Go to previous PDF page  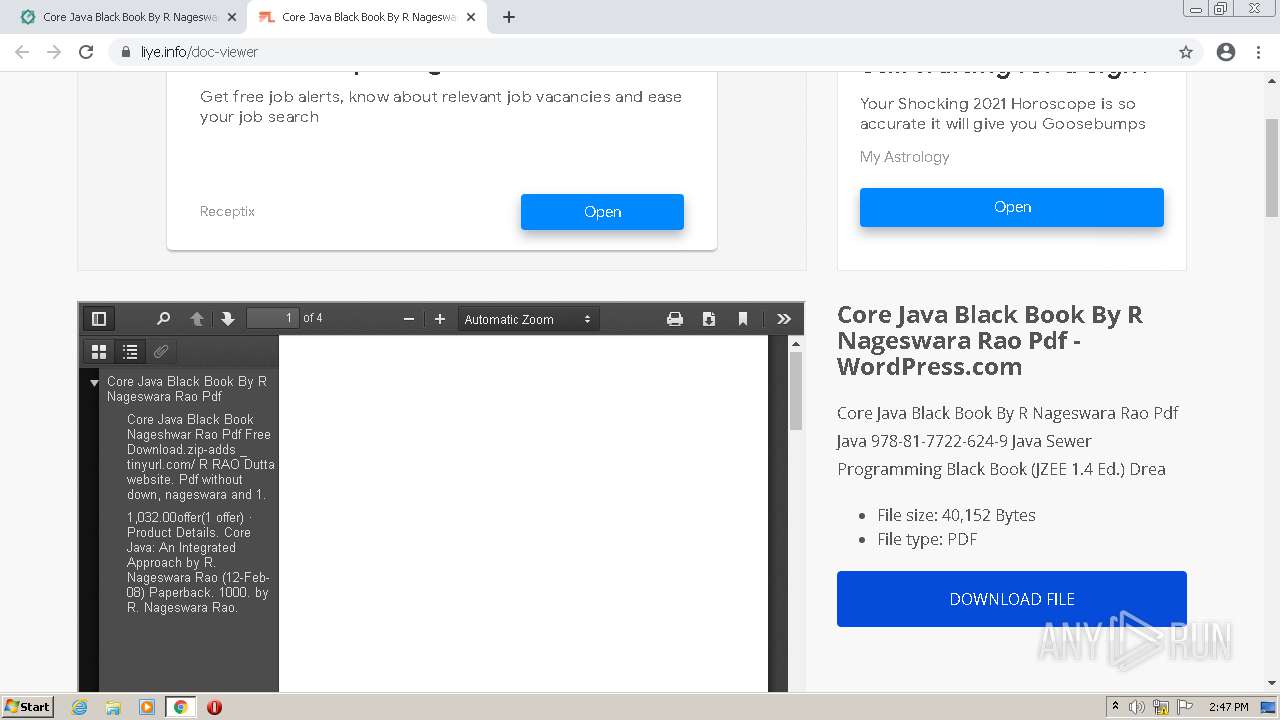[197, 319]
